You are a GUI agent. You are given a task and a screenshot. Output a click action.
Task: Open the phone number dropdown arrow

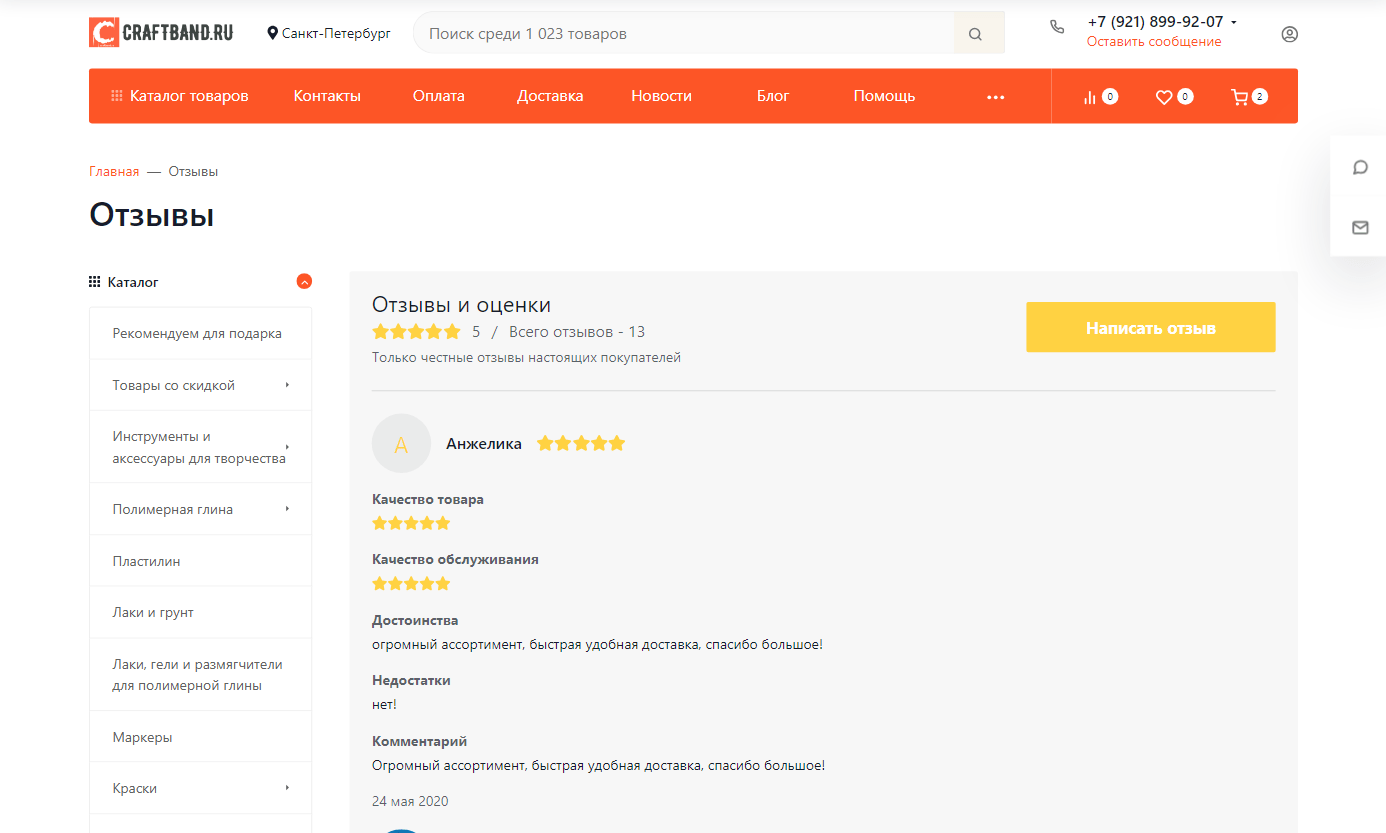pyautogui.click(x=1233, y=22)
